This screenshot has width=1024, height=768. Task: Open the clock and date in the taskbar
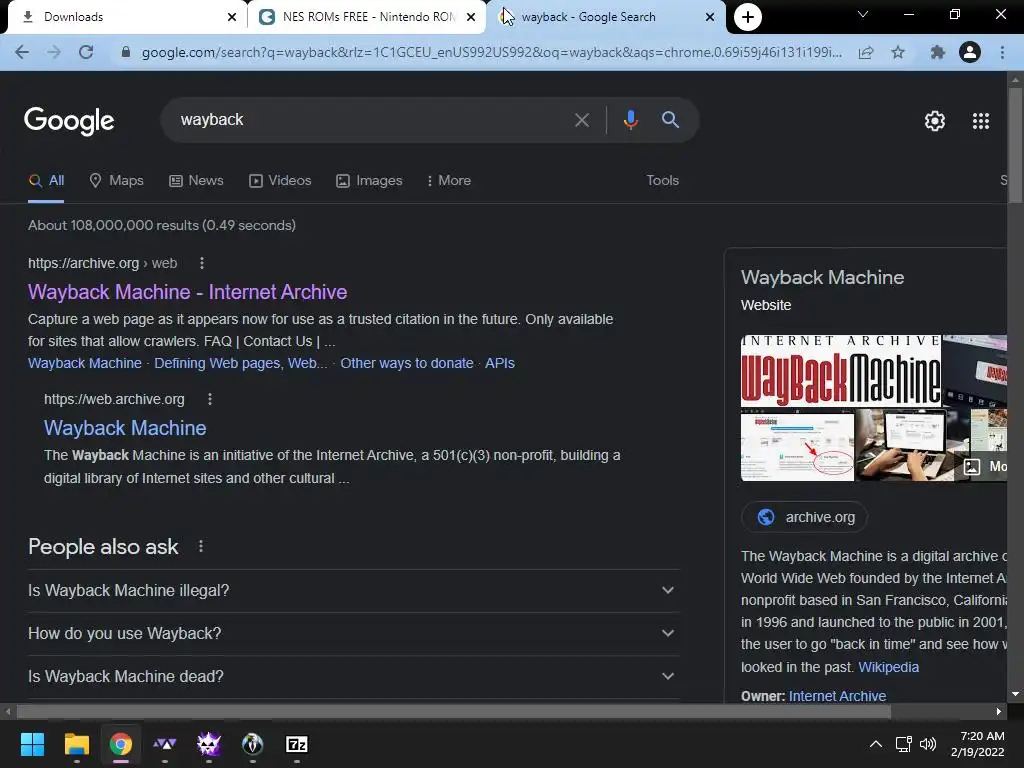click(978, 744)
